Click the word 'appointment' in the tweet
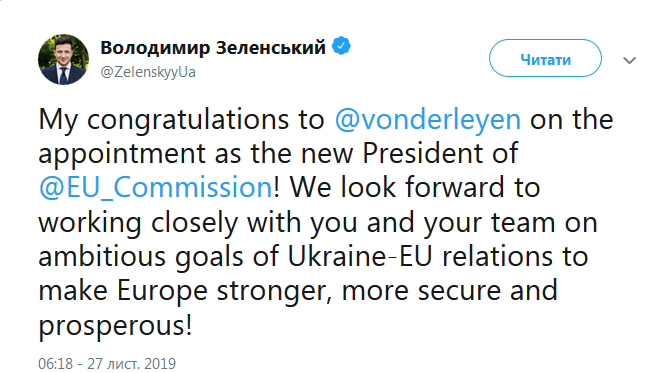The height and width of the screenshot is (373, 672). (122, 153)
